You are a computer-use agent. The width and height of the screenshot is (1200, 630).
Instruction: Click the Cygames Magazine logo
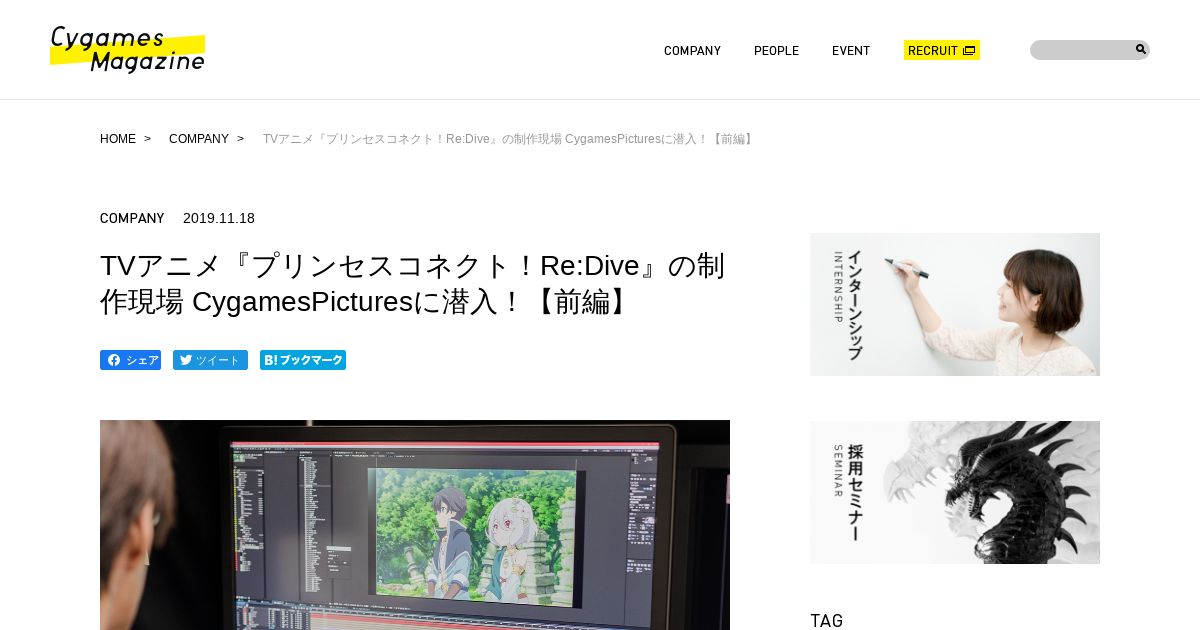pos(128,50)
